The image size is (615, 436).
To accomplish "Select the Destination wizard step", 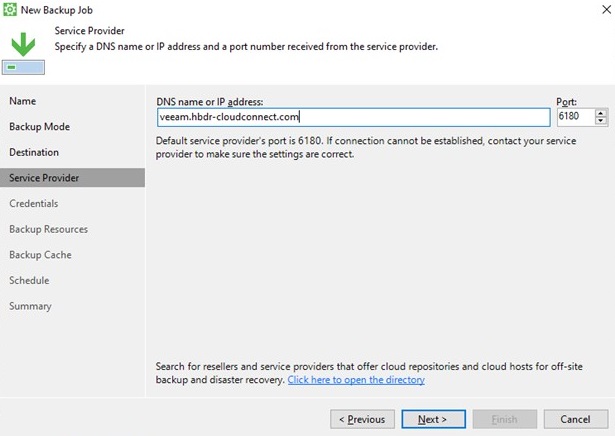I will (x=34, y=152).
